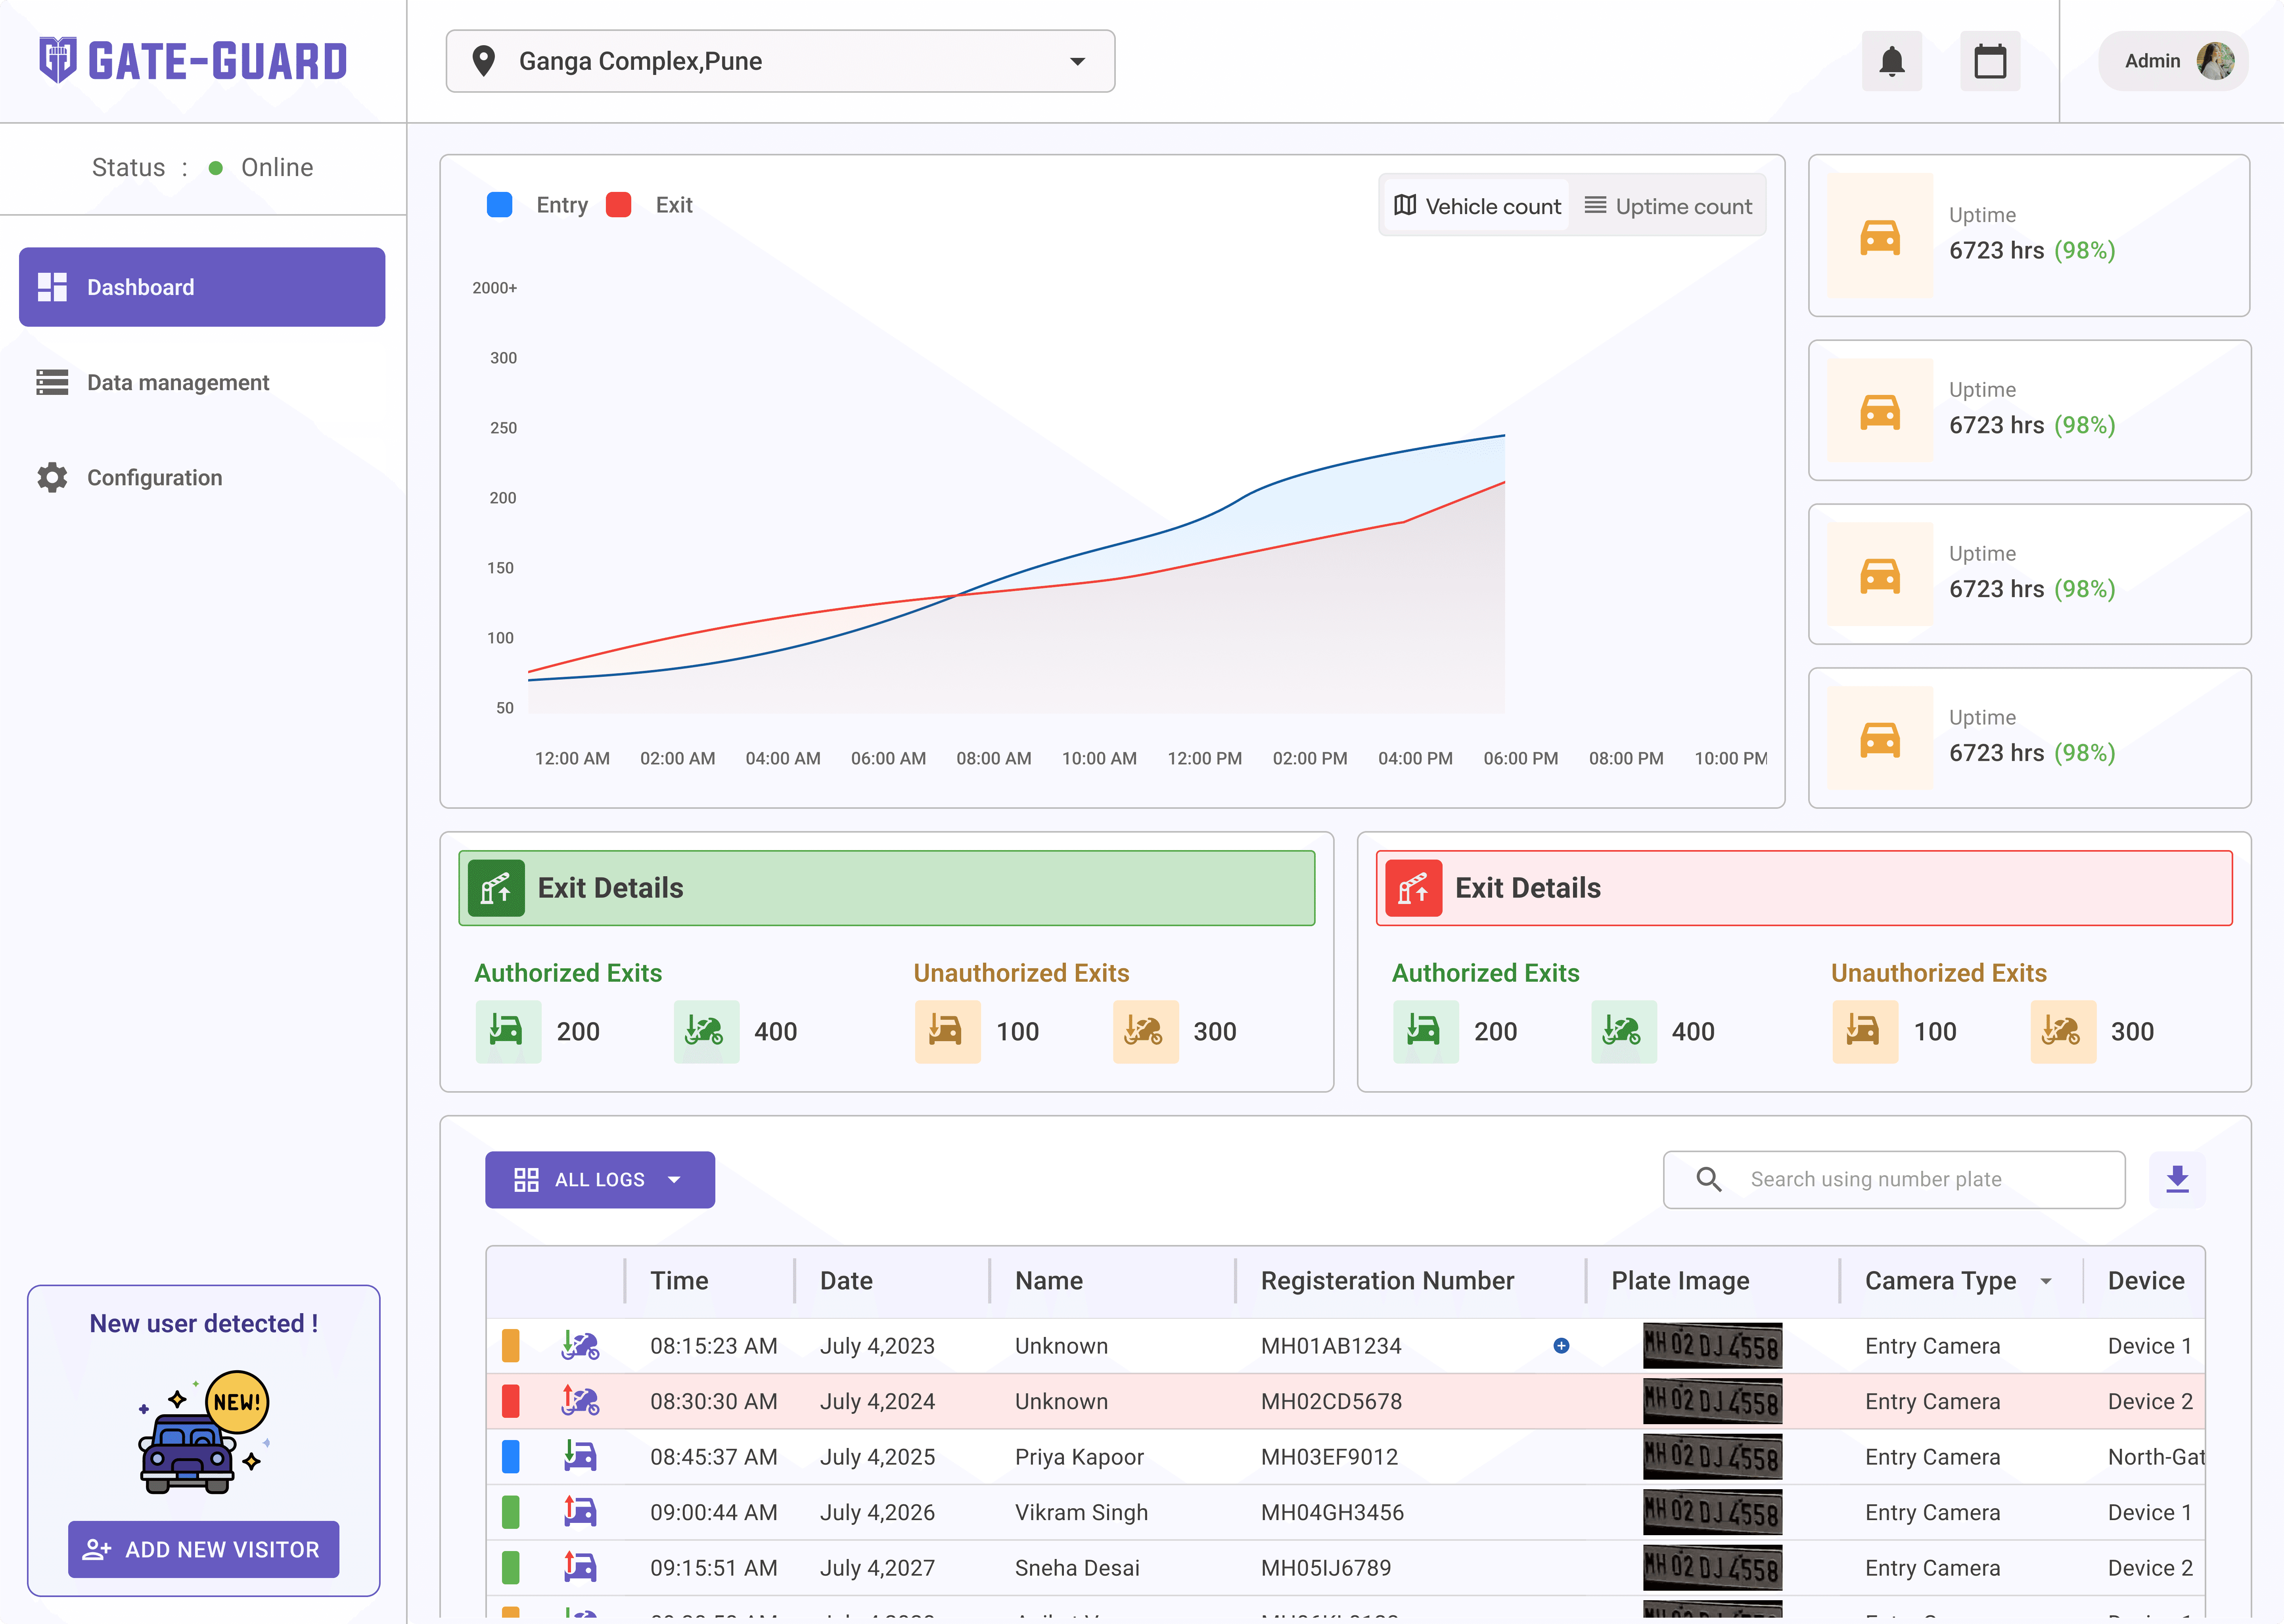
Task: Switch chart to Vehicle count
Action: (1477, 206)
